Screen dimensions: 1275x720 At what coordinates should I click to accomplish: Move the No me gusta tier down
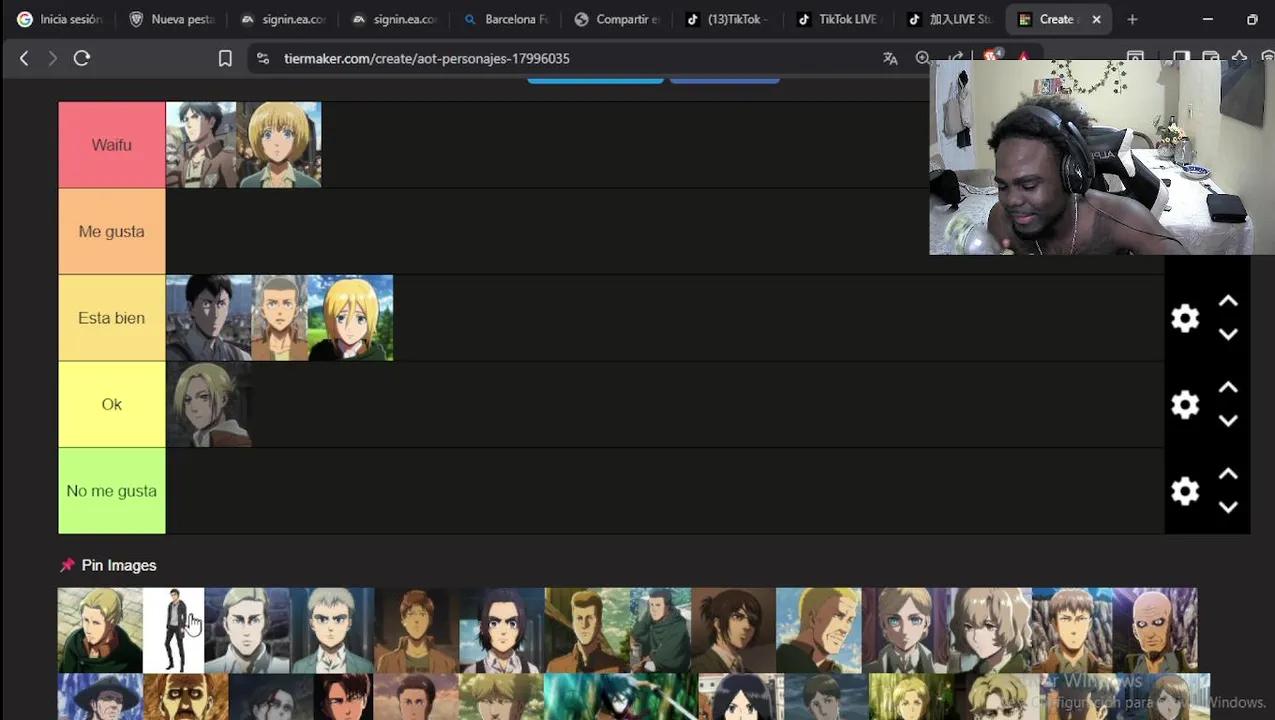pos(1228,507)
